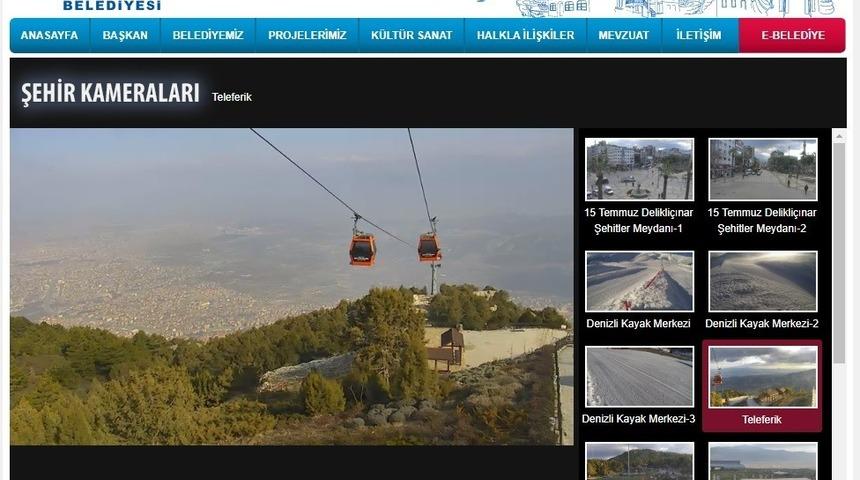Click the red E-BELEDİYE button

793,35
